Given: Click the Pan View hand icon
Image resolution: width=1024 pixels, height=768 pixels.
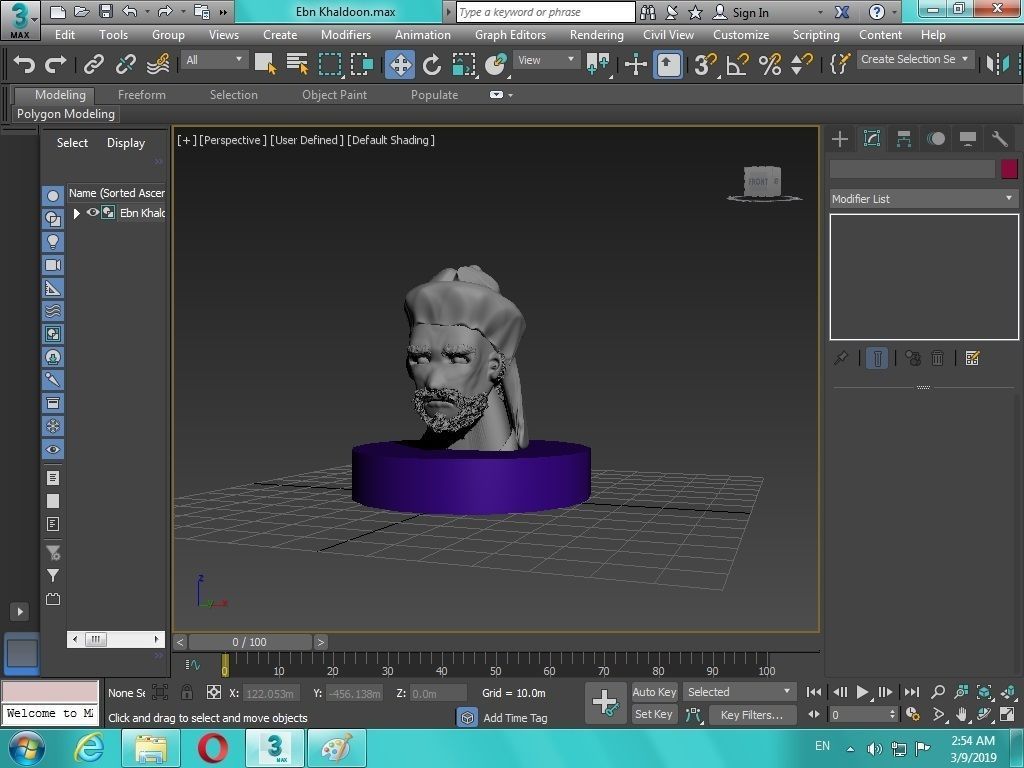Looking at the screenshot, I should (x=961, y=715).
